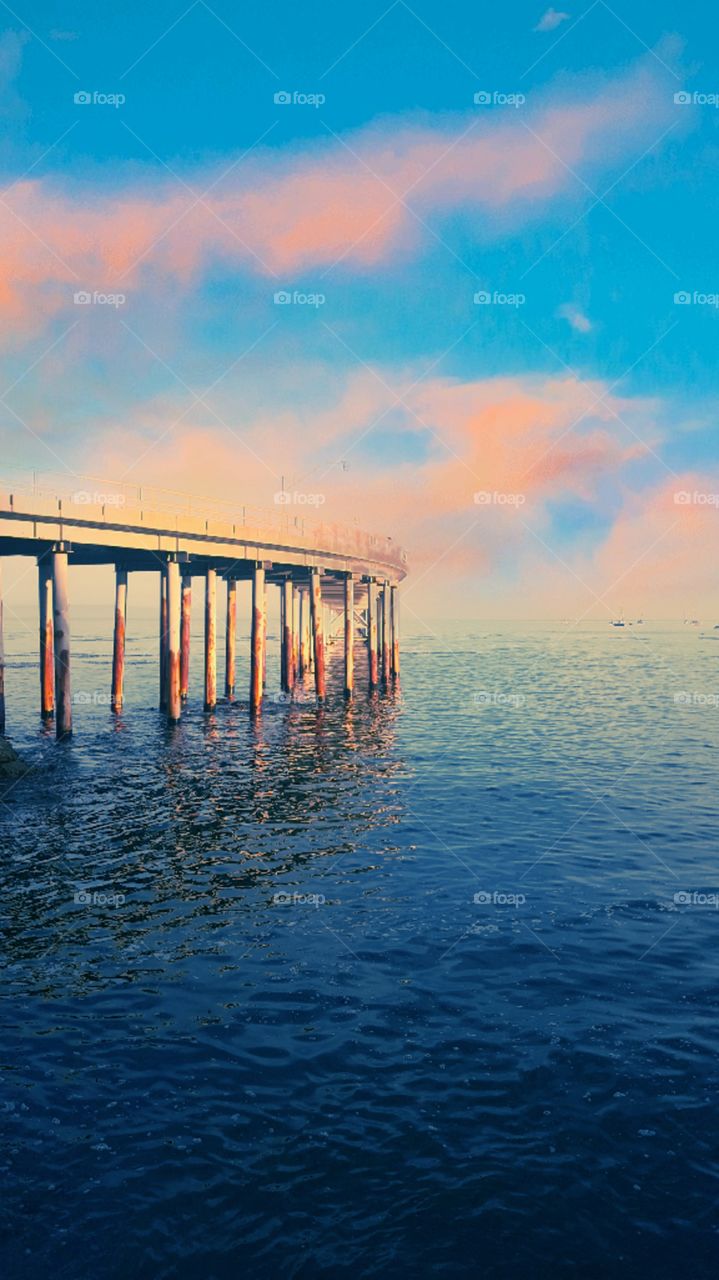Click the foap watermark in the top-left sky
The image size is (719, 1280).
click(x=99, y=99)
